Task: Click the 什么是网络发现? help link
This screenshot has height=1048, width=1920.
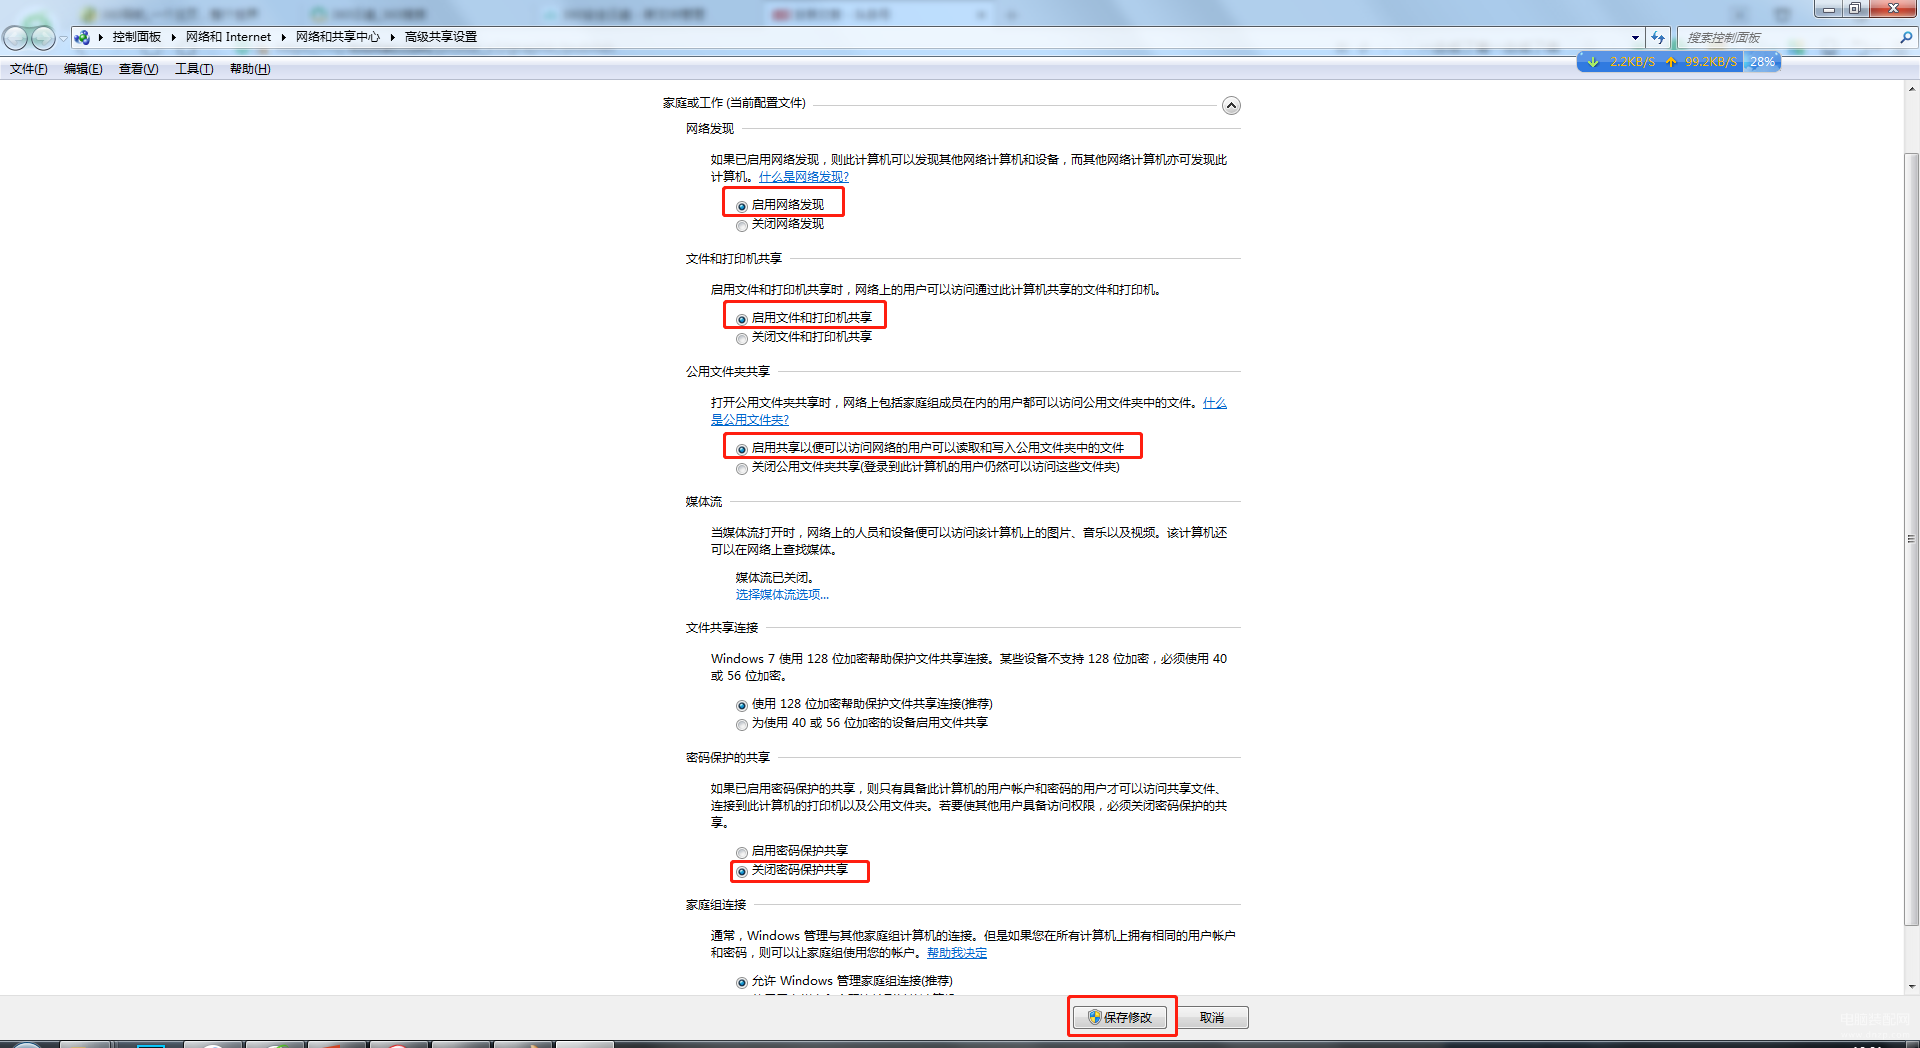Action: point(803,177)
